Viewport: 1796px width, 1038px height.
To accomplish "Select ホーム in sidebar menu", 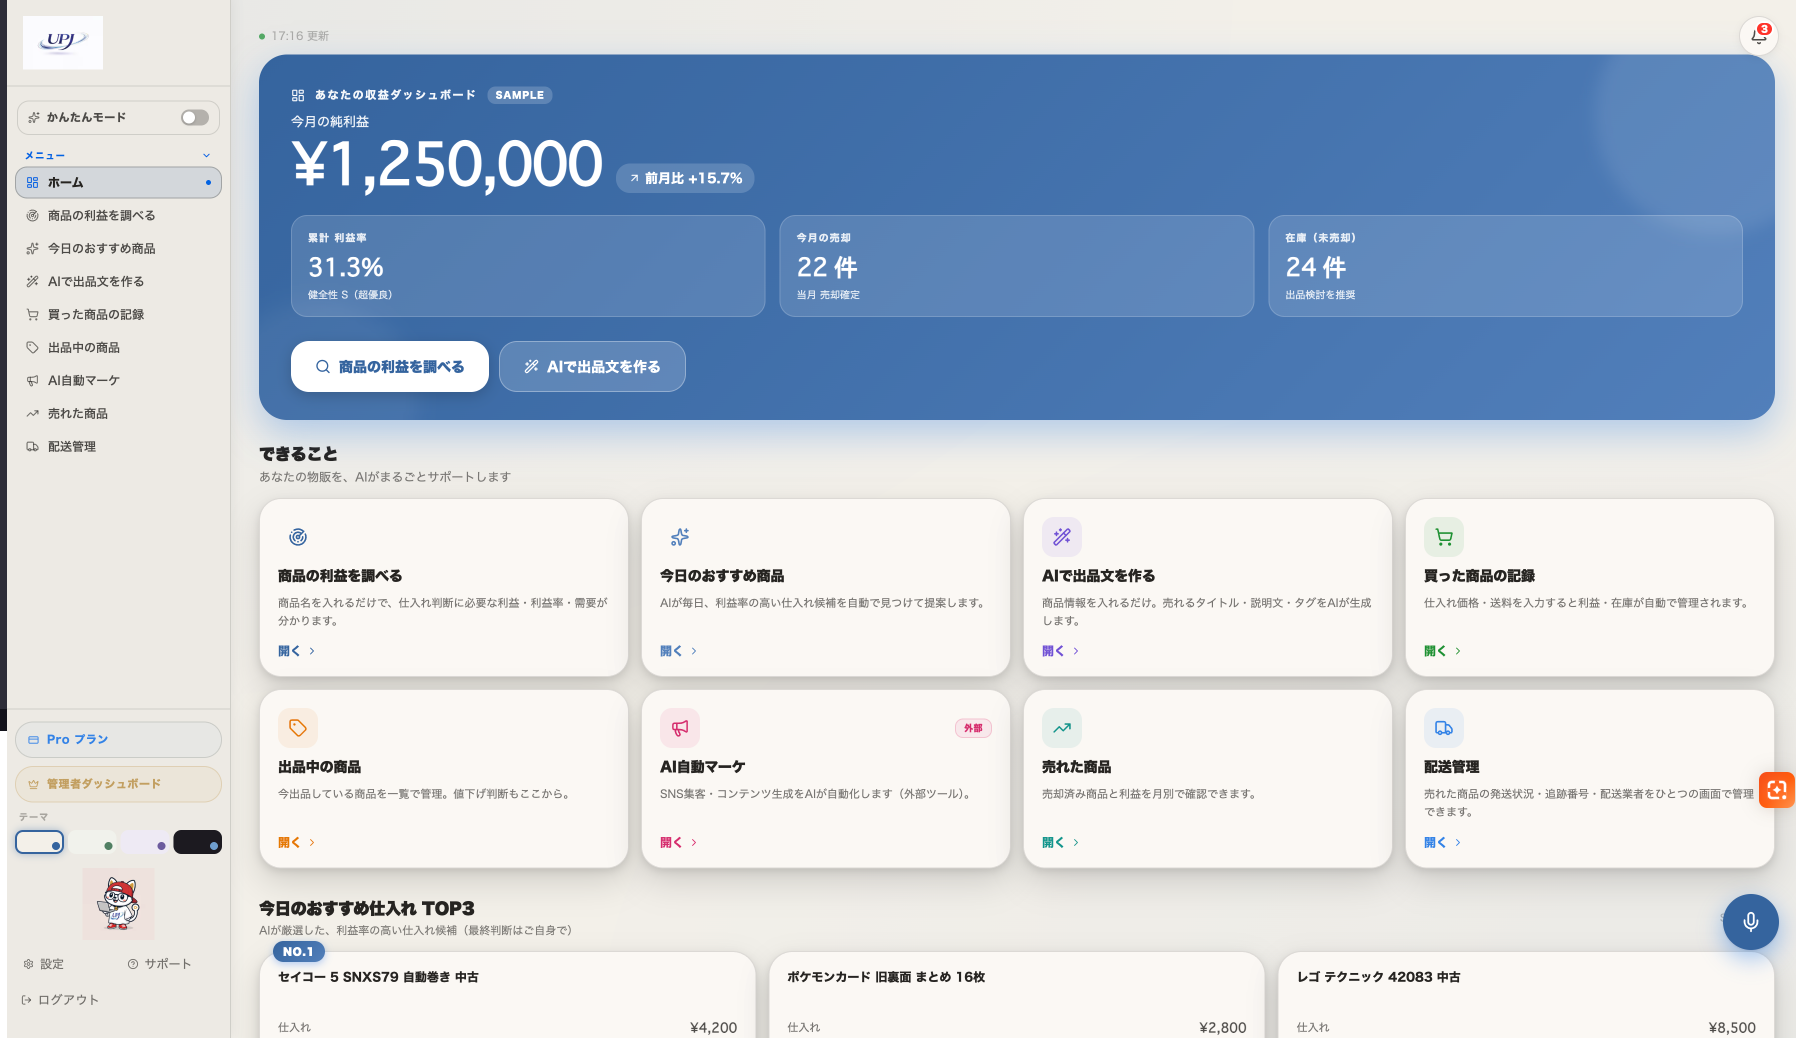I will coord(118,183).
